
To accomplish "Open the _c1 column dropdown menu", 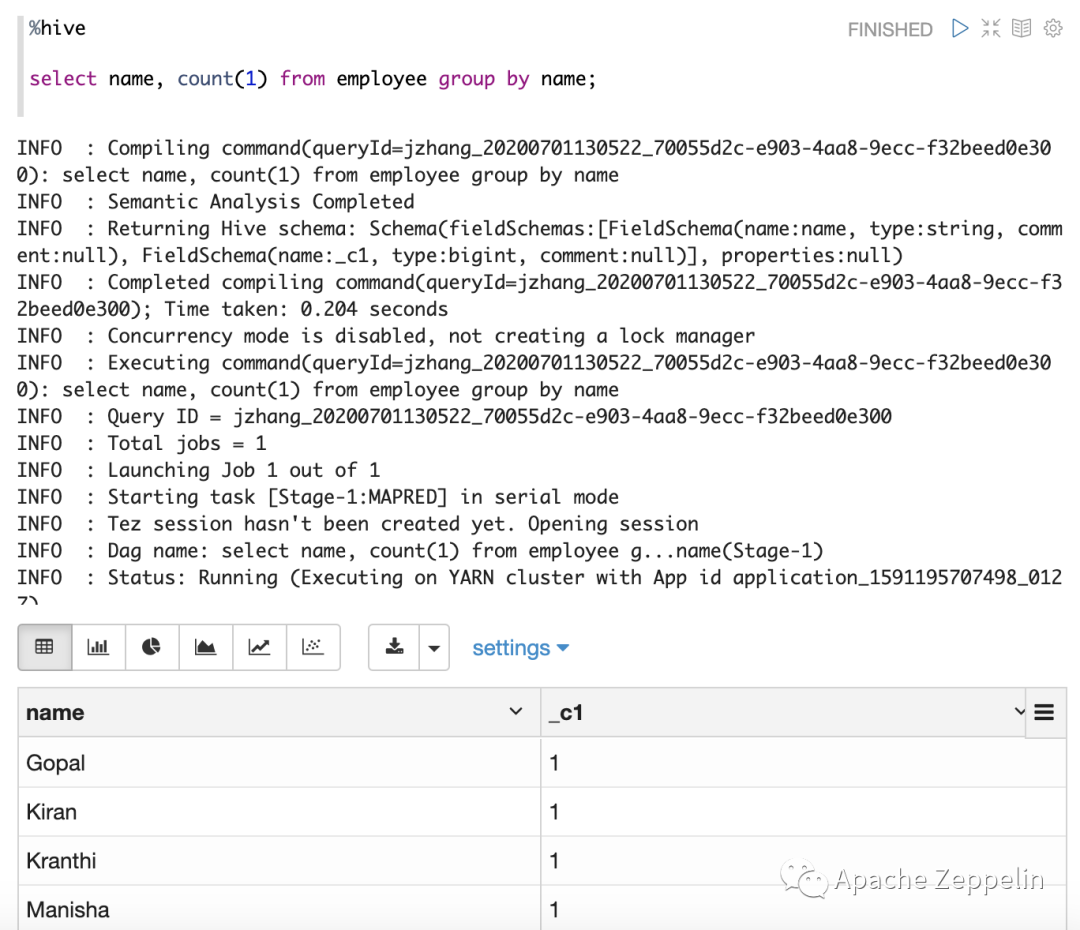I will (1019, 712).
